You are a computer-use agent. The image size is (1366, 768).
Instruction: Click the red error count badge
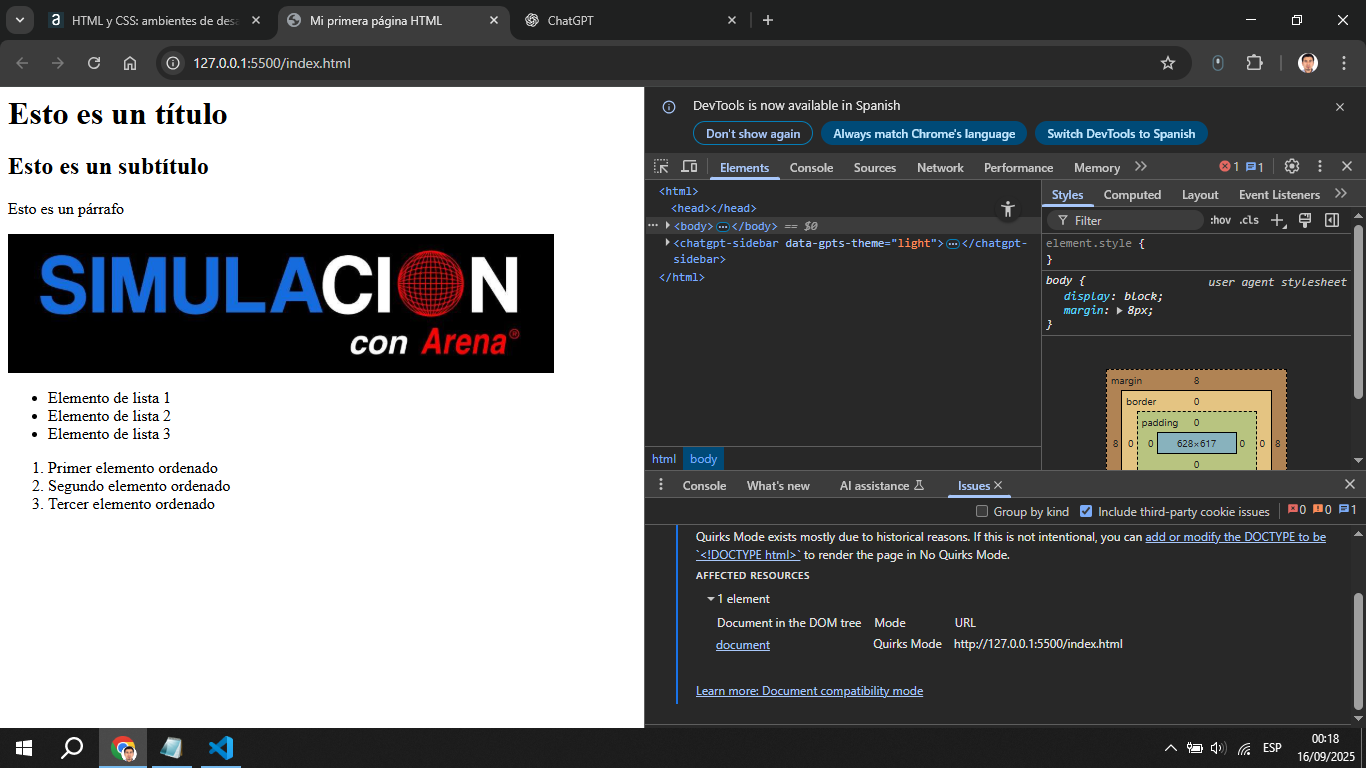1229,167
